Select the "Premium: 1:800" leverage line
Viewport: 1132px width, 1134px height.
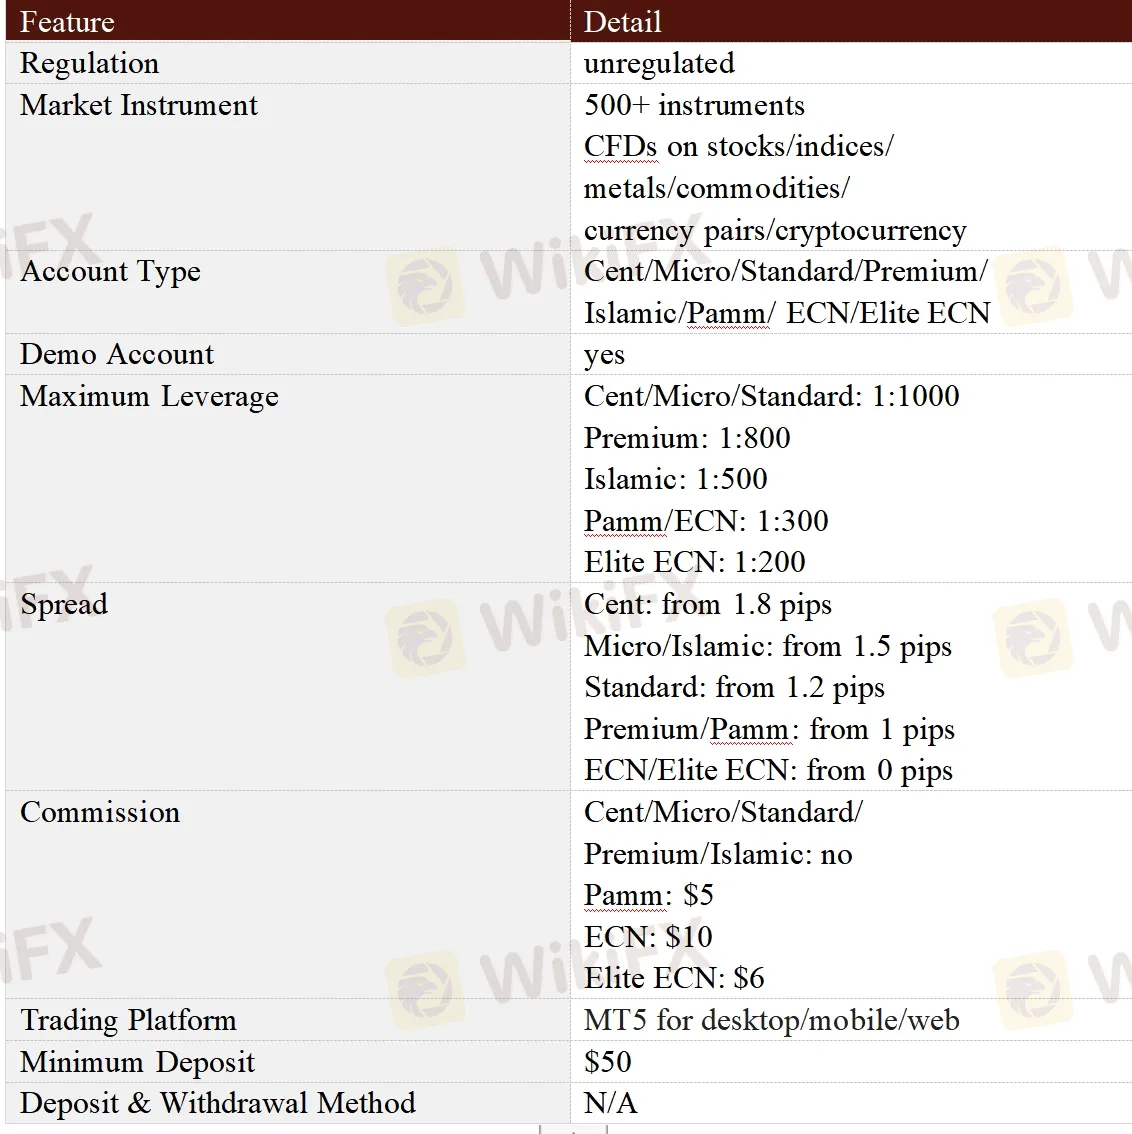(687, 438)
